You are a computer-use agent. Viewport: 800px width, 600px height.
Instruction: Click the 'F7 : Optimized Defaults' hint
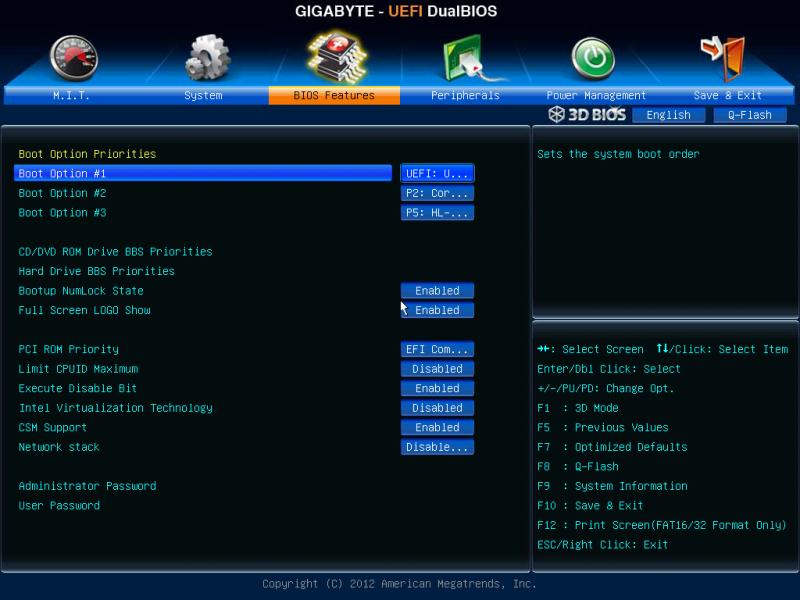[612, 447]
